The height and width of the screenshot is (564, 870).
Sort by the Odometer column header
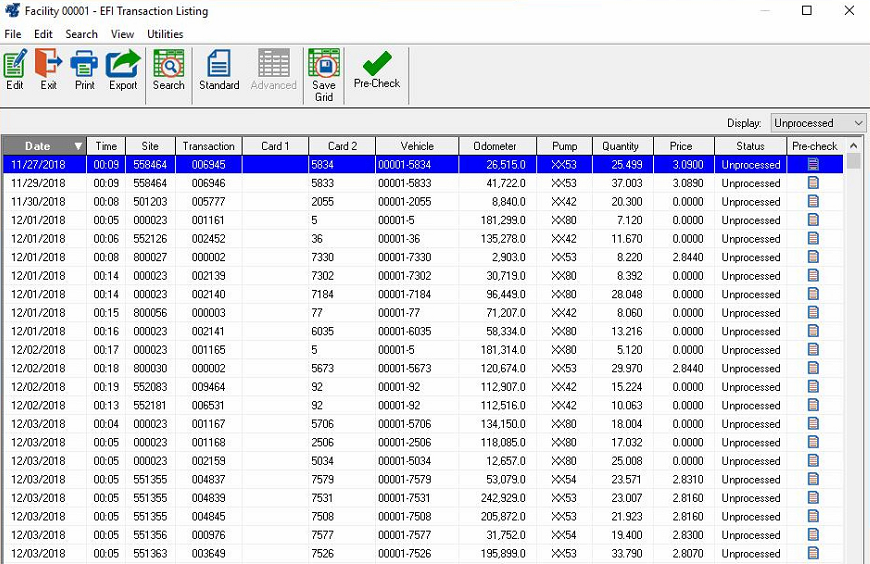click(495, 146)
